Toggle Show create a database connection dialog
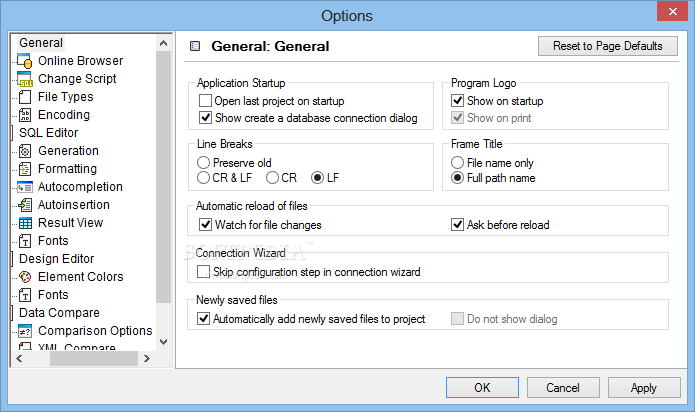 pyautogui.click(x=205, y=118)
